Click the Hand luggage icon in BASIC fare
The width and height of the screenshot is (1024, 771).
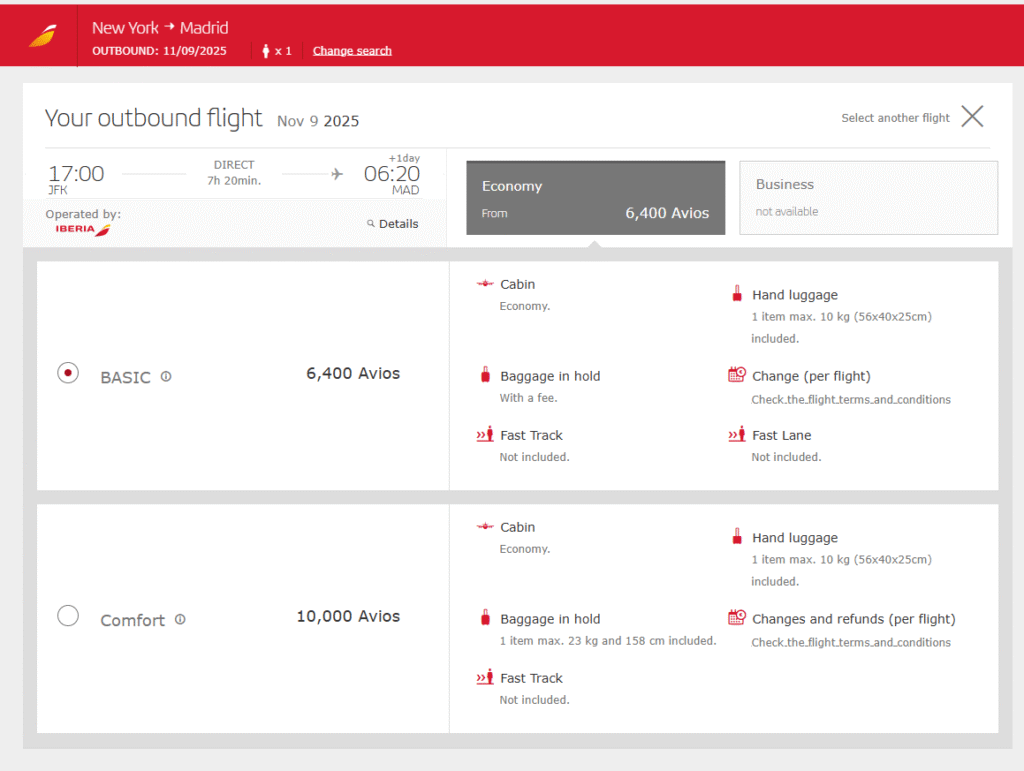(737, 294)
